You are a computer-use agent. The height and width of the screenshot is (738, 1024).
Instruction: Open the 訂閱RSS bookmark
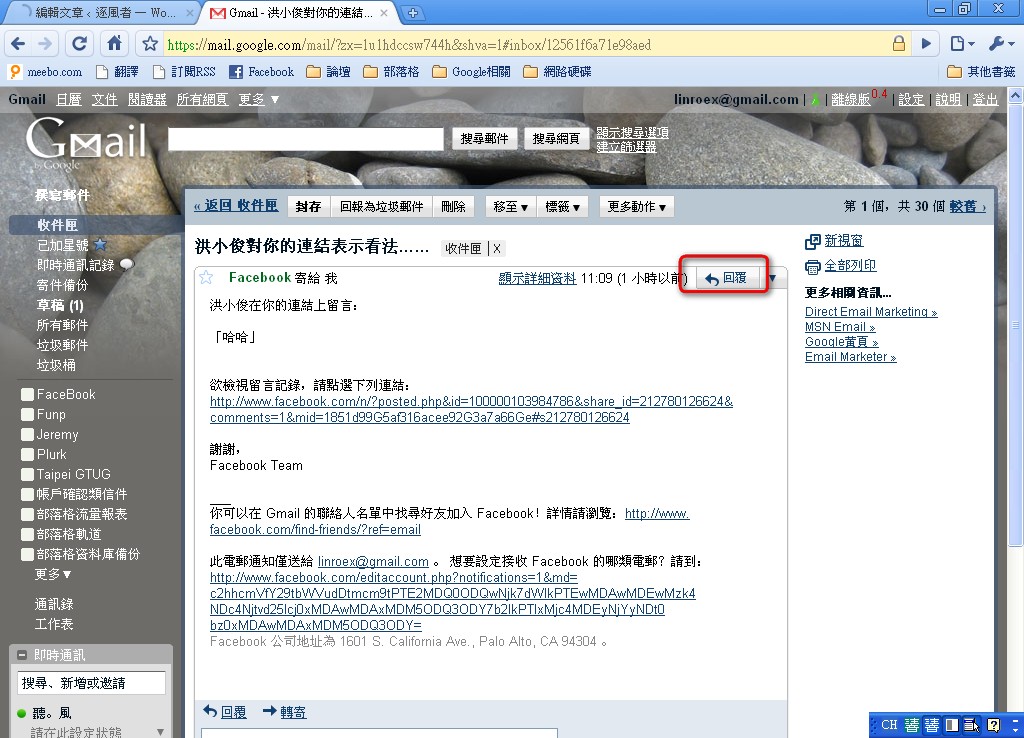click(x=184, y=72)
